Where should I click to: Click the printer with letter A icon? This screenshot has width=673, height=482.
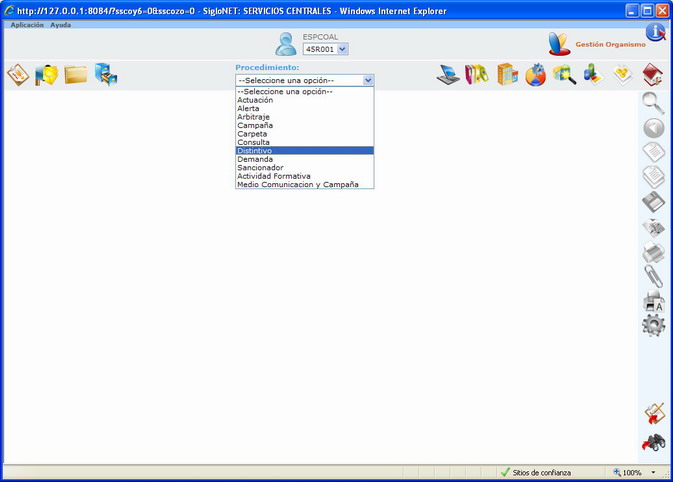tap(654, 301)
